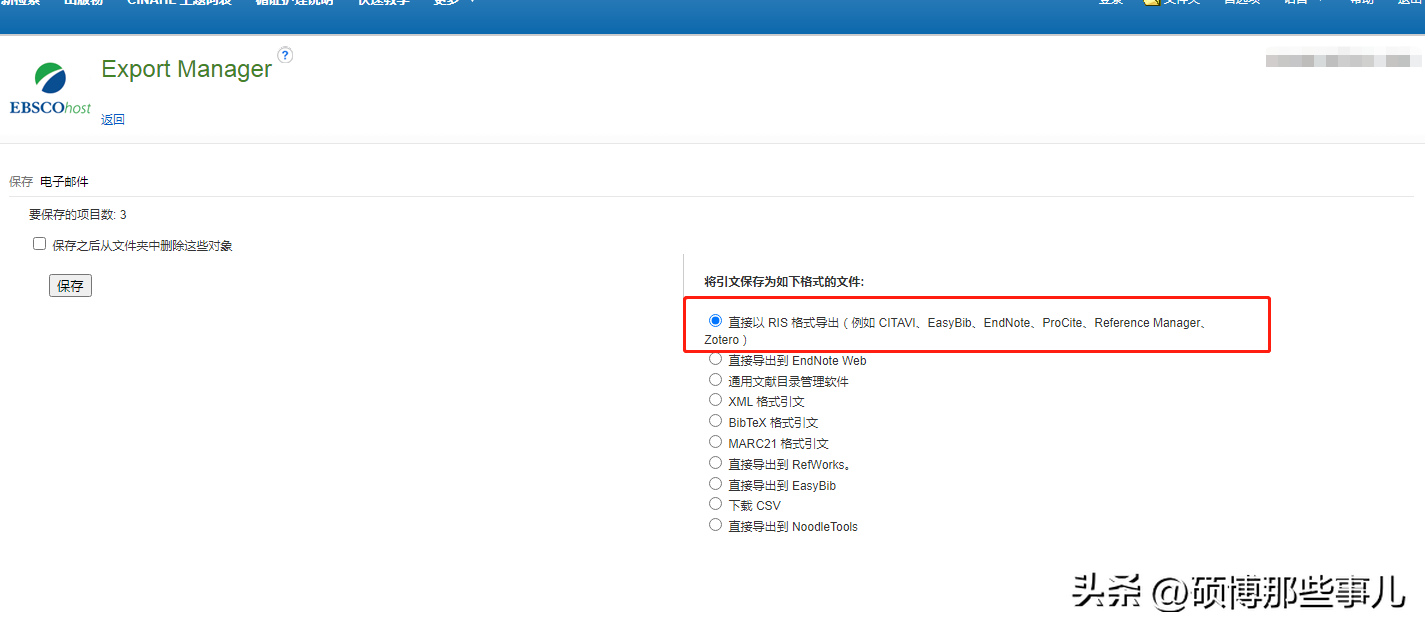This screenshot has width=1425, height=628.
Task: Open the 语言 dropdown in top bar
Action: (1302, 2)
